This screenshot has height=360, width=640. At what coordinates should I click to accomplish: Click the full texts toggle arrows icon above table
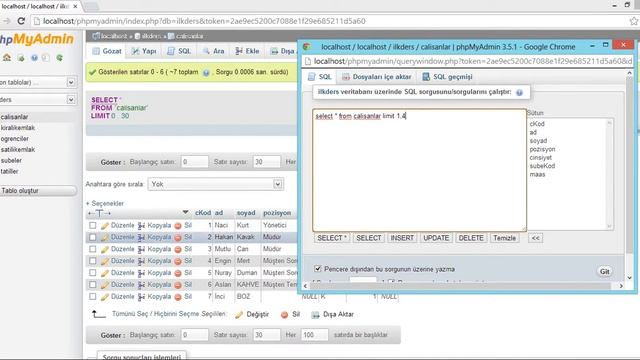[x=99, y=213]
